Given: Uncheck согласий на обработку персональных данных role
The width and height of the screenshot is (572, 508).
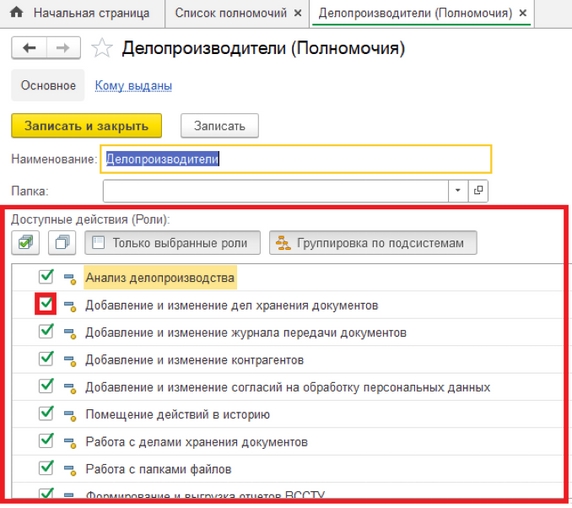Looking at the screenshot, I should [x=46, y=386].
